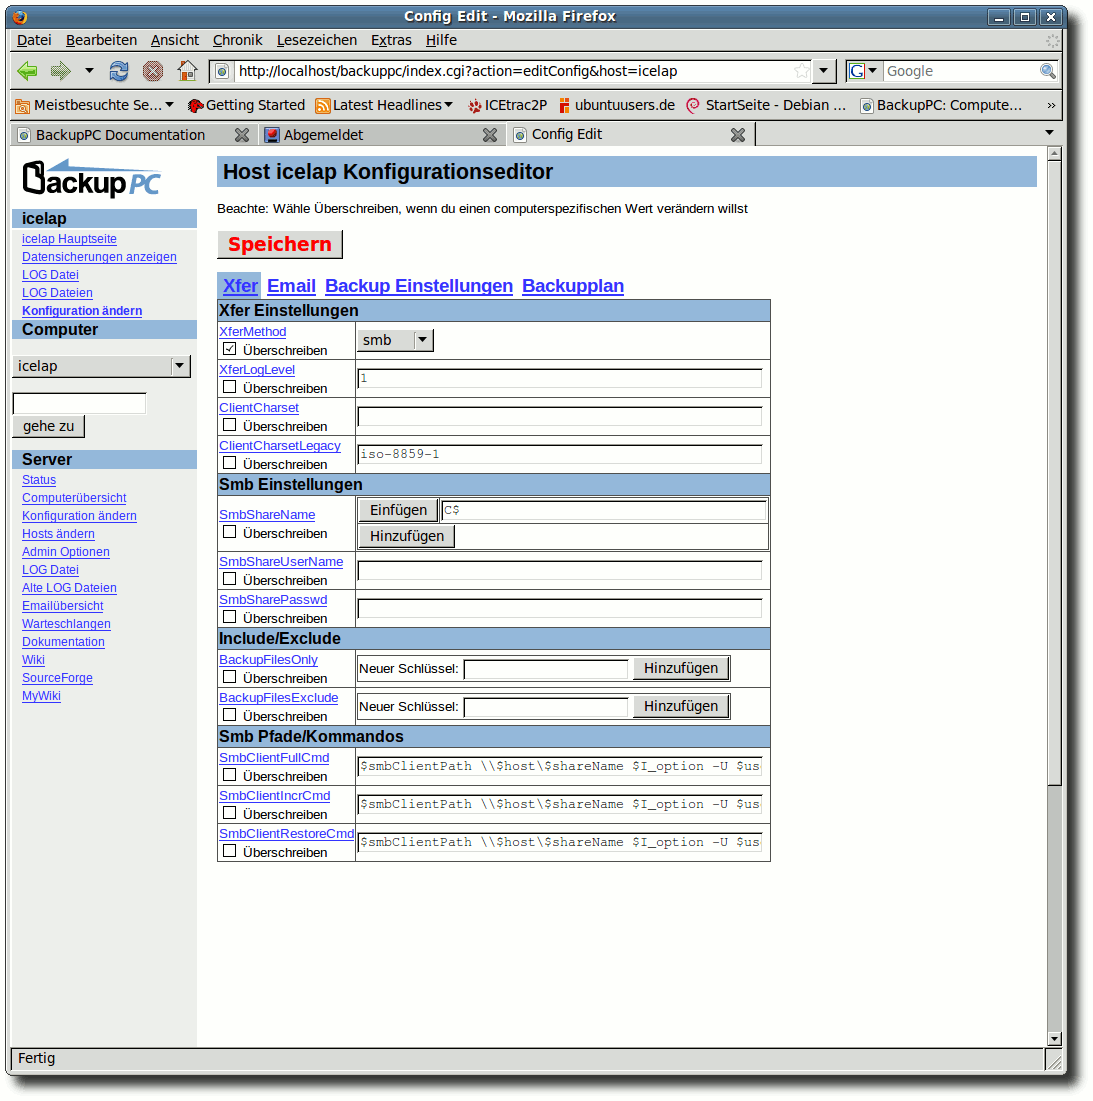Click the BackupPC logo
The width and height of the screenshot is (1093, 1101).
(x=91, y=178)
